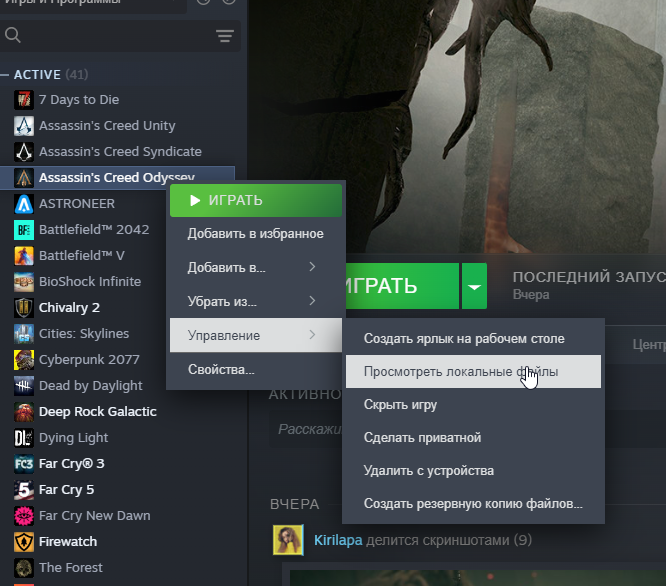Screen dimensions: 666x586
Task: Choose Создать резервную копию файлов
Action: [473, 504]
